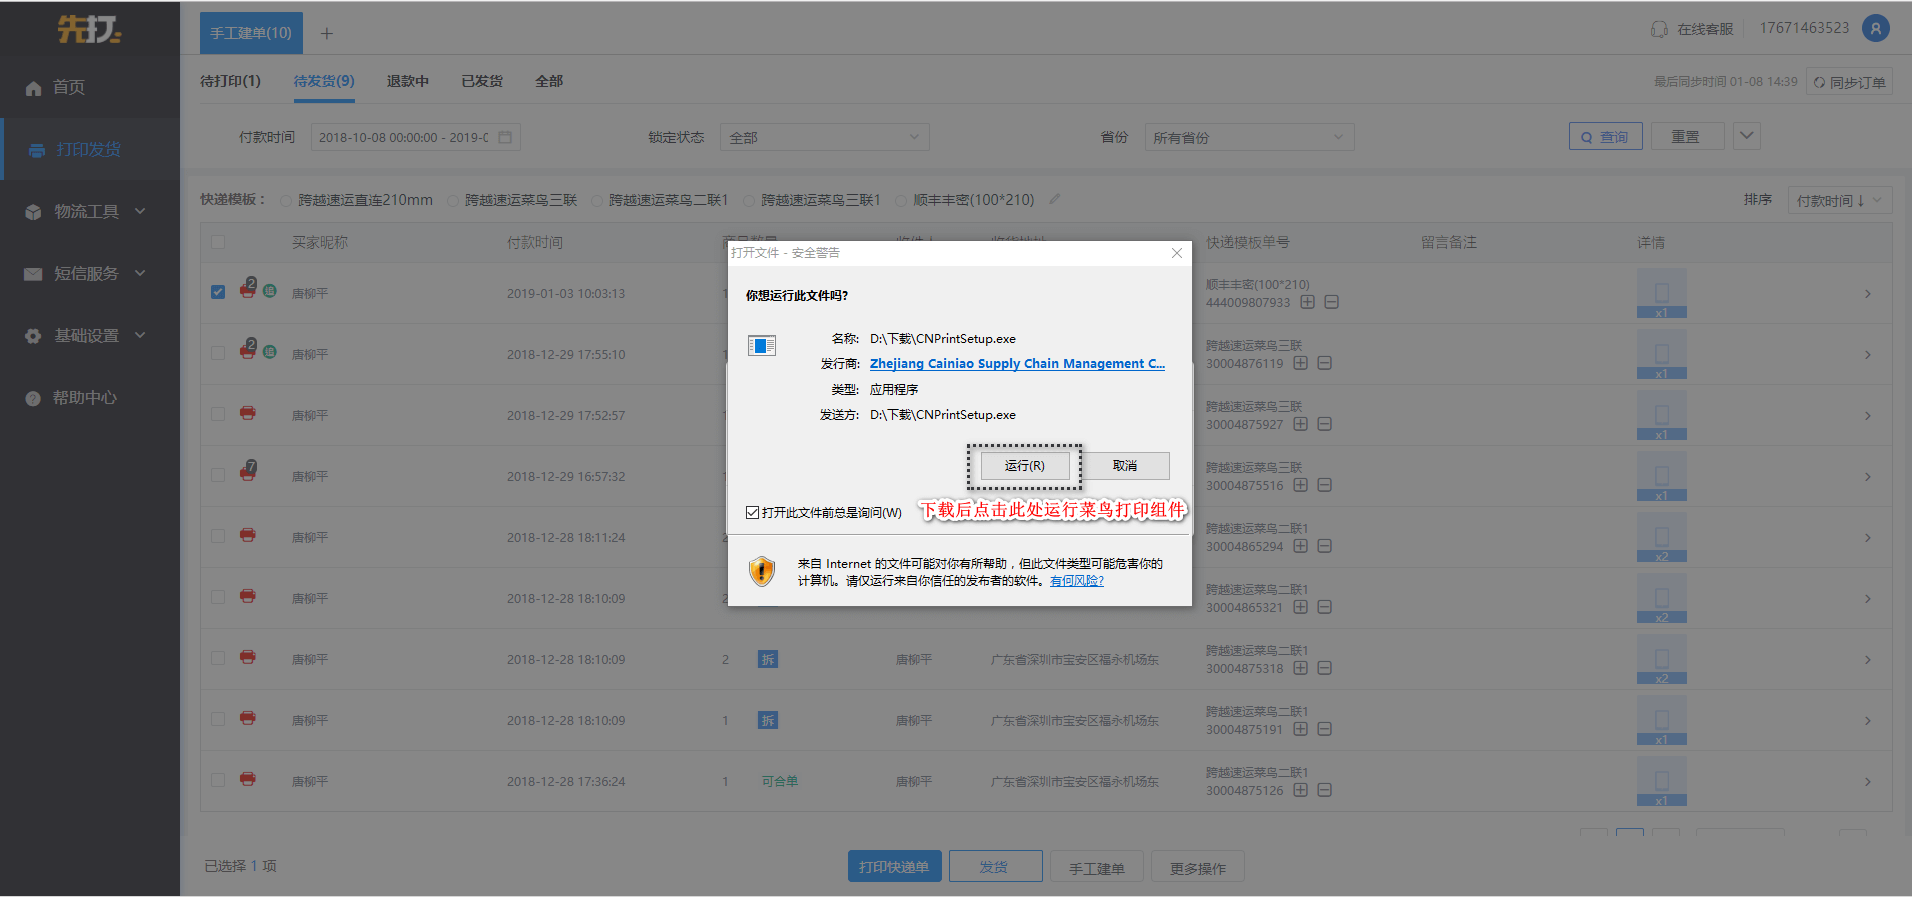Switch to 已发货 tab
Screen dimensions: 1912x897
pyautogui.click(x=482, y=81)
